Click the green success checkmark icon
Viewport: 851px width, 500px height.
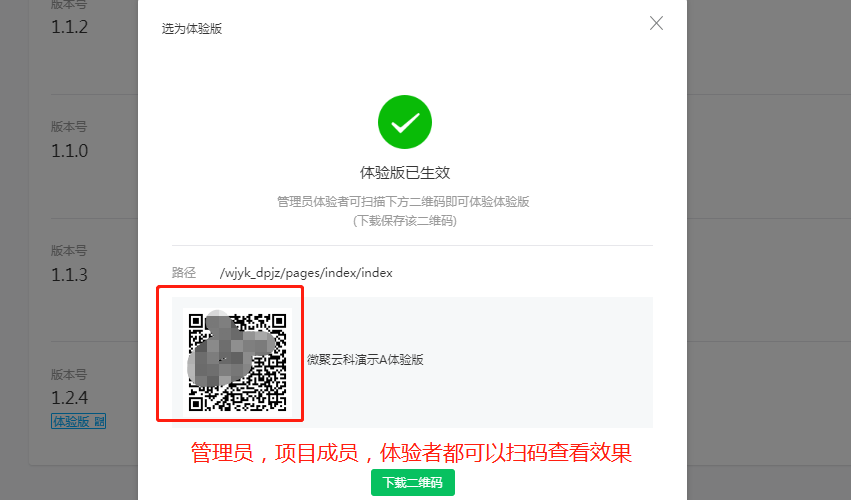[x=405, y=122]
